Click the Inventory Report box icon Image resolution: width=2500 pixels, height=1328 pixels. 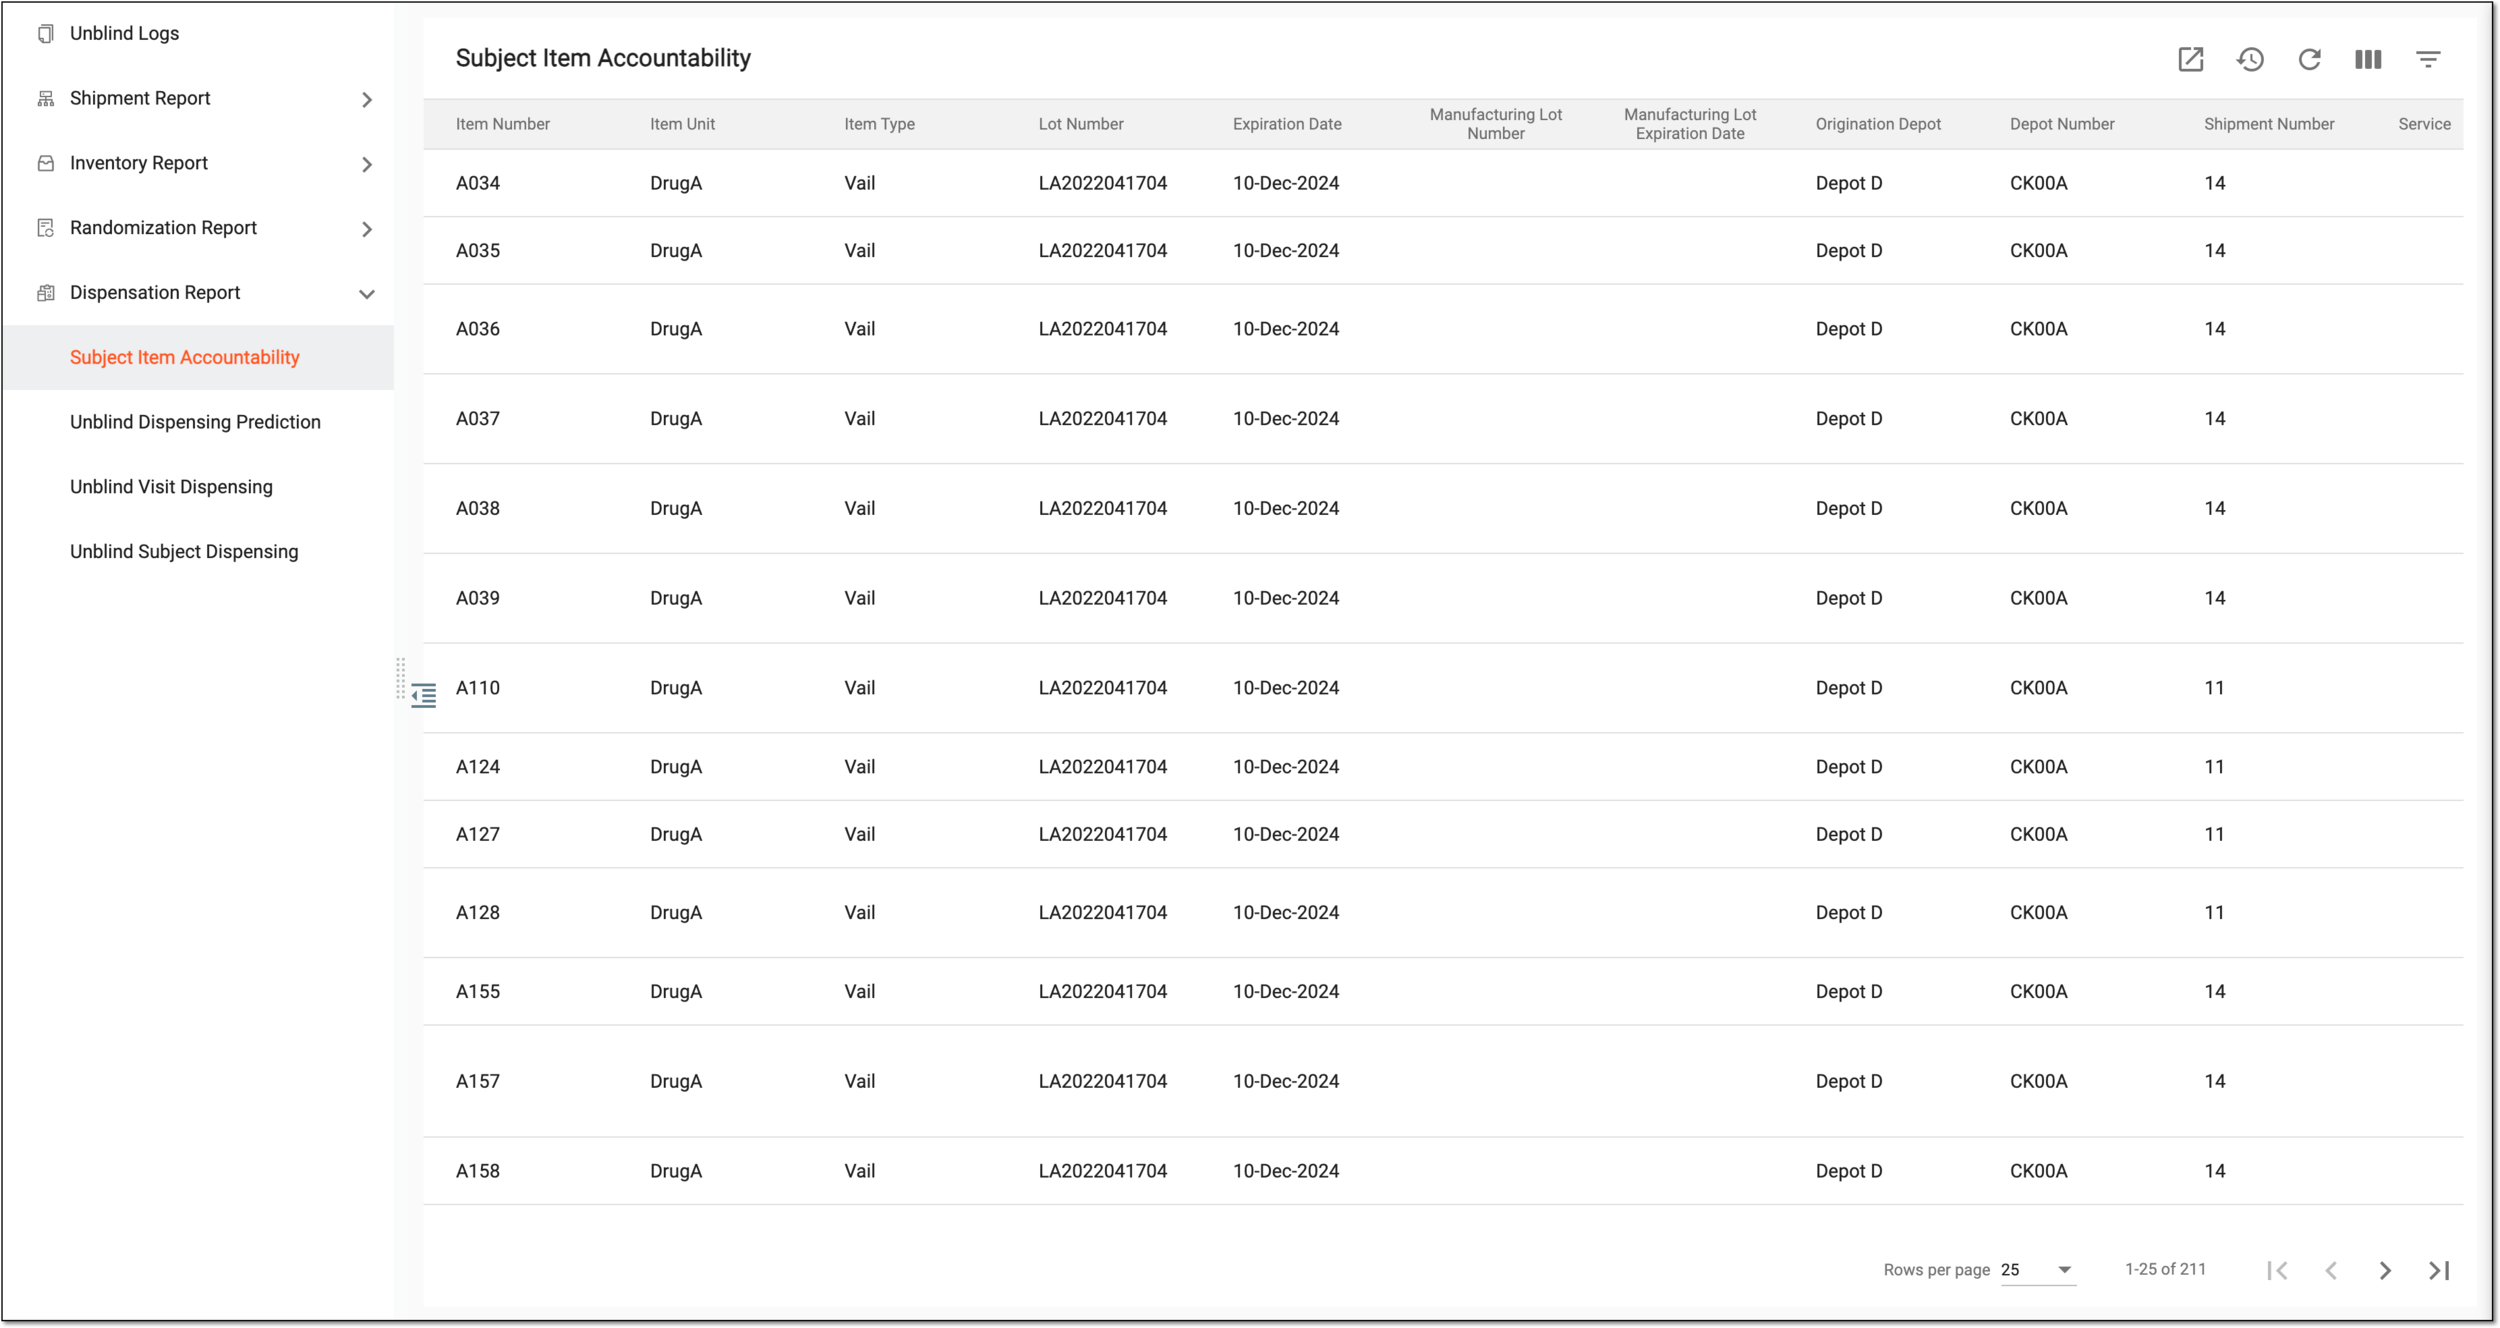(45, 163)
